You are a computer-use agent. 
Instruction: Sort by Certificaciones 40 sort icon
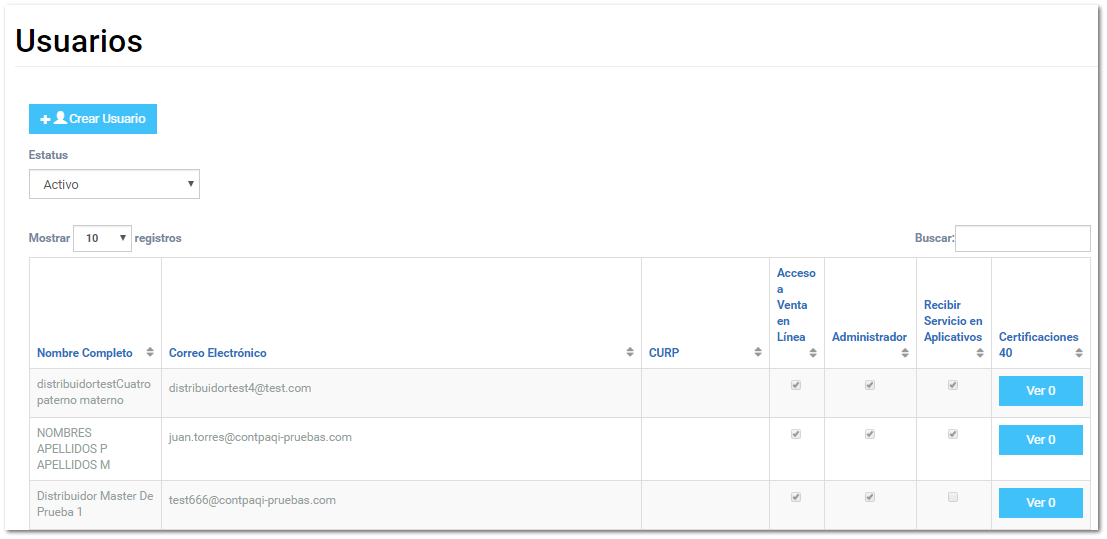coord(1079,352)
